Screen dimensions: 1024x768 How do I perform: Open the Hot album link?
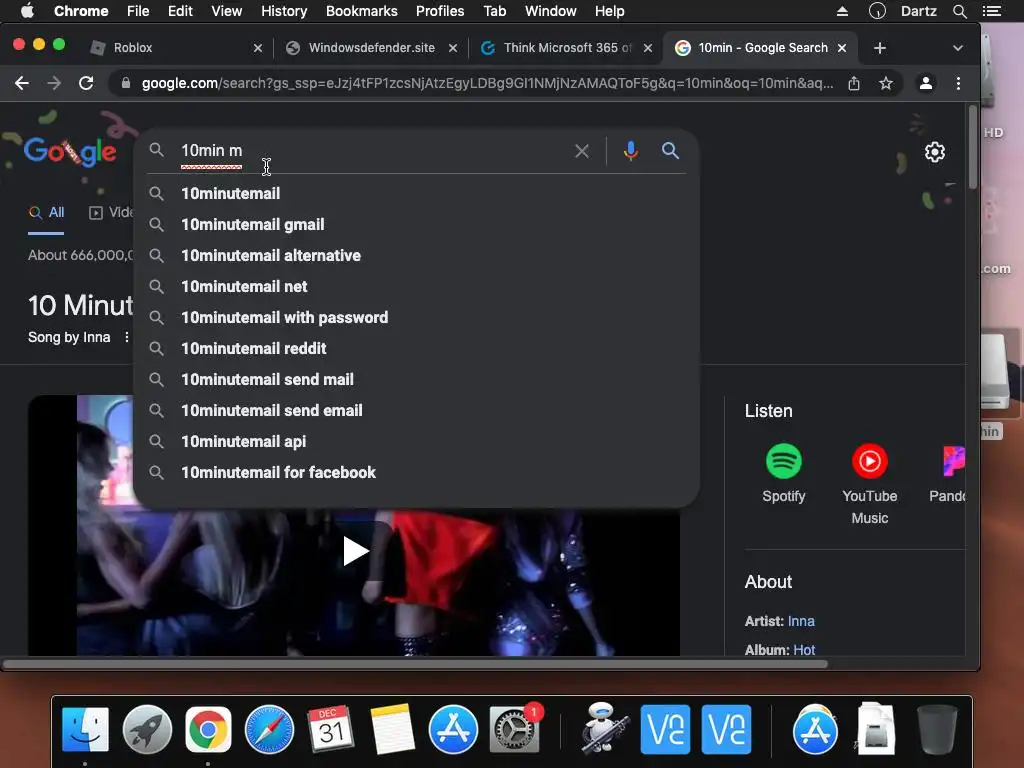coord(804,650)
